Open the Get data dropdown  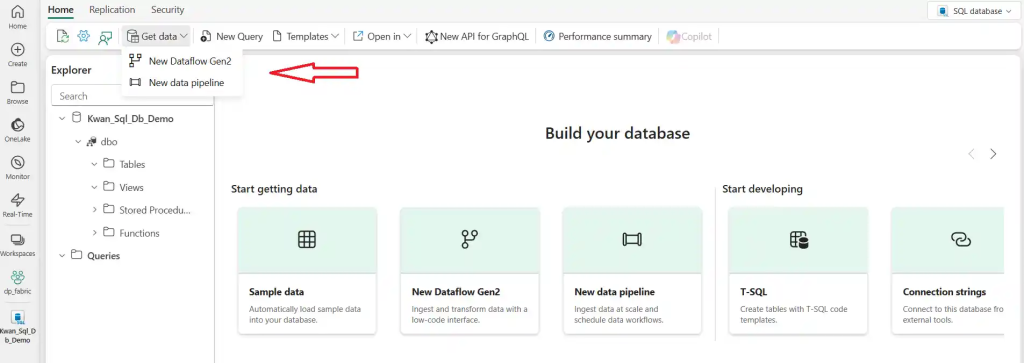tap(157, 37)
